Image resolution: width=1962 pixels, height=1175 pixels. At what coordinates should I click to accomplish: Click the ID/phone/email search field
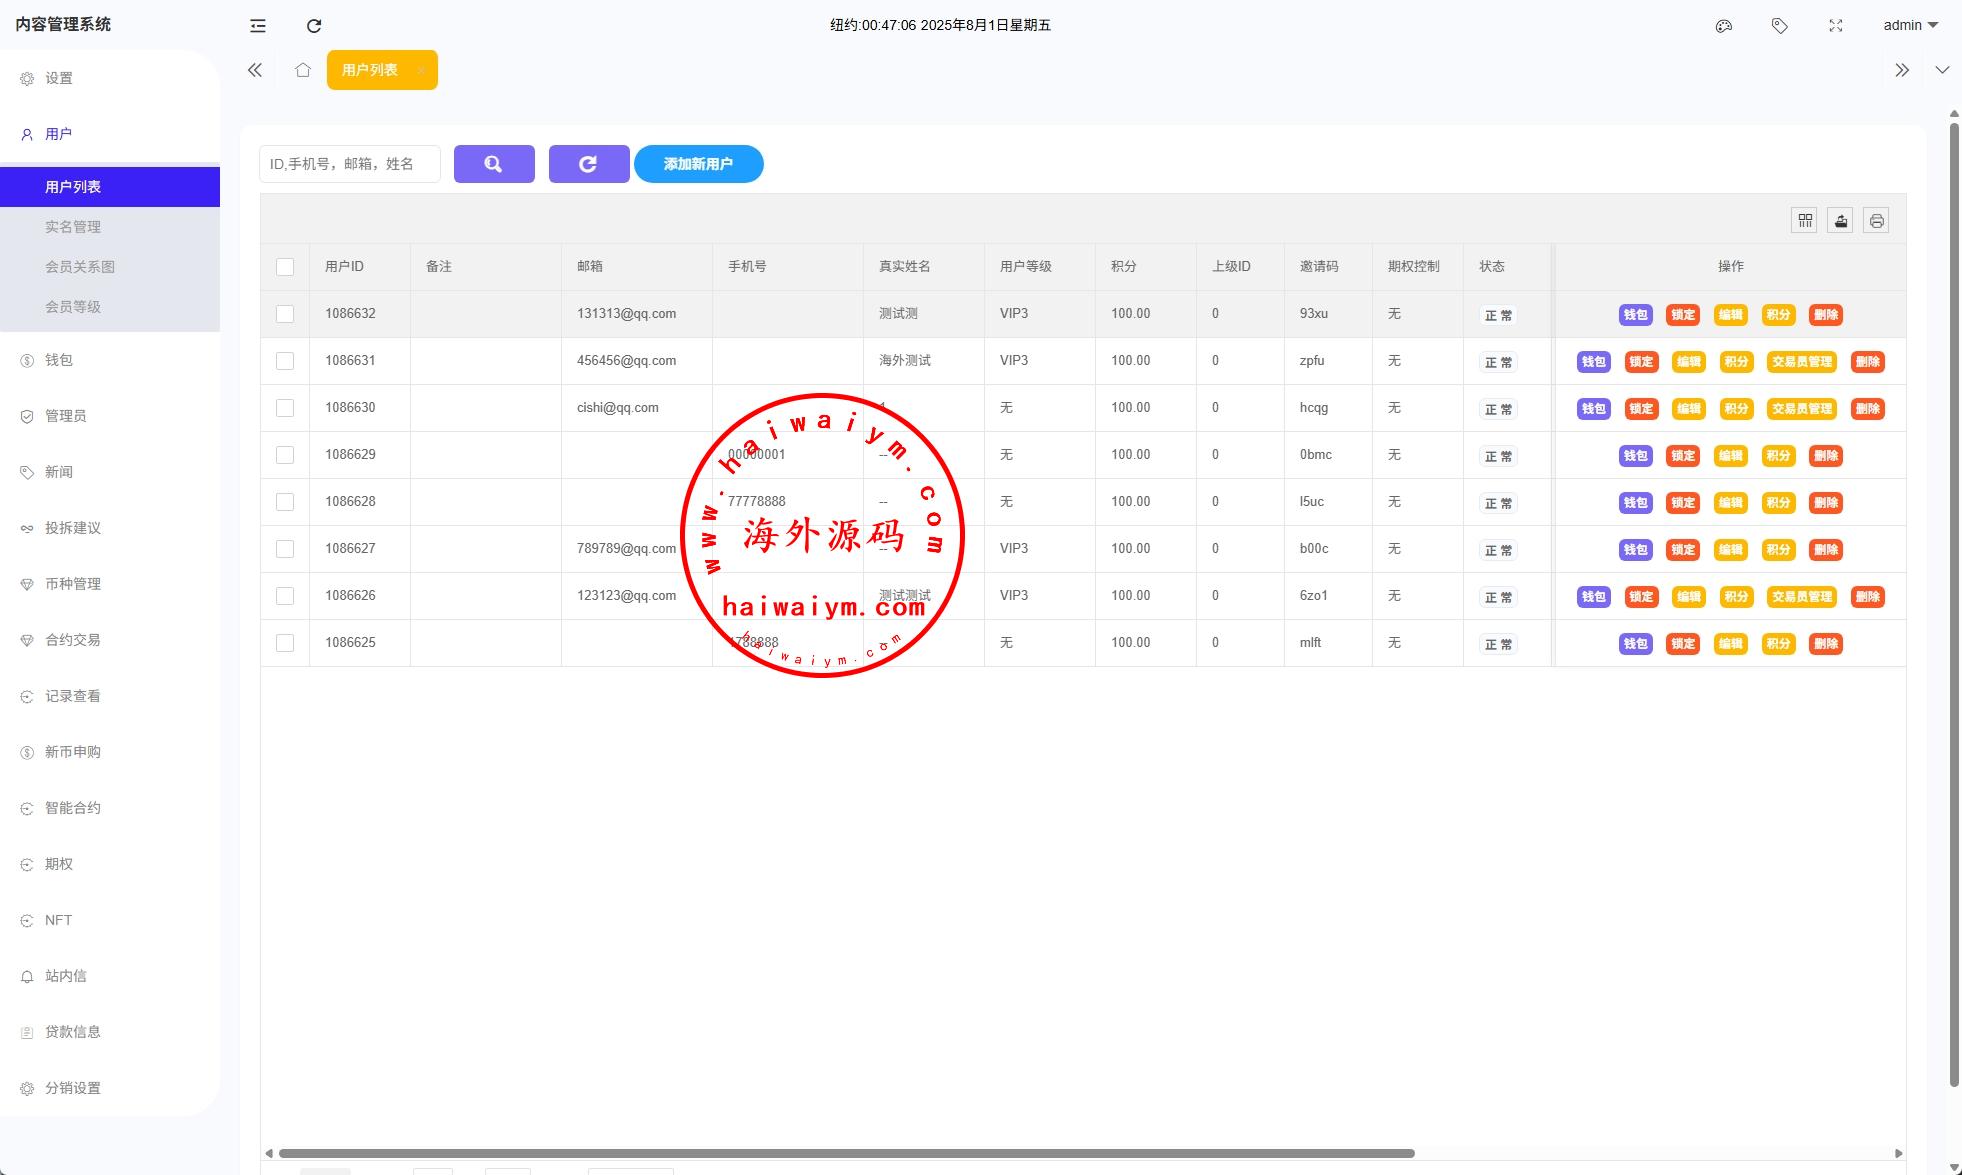pyautogui.click(x=349, y=164)
